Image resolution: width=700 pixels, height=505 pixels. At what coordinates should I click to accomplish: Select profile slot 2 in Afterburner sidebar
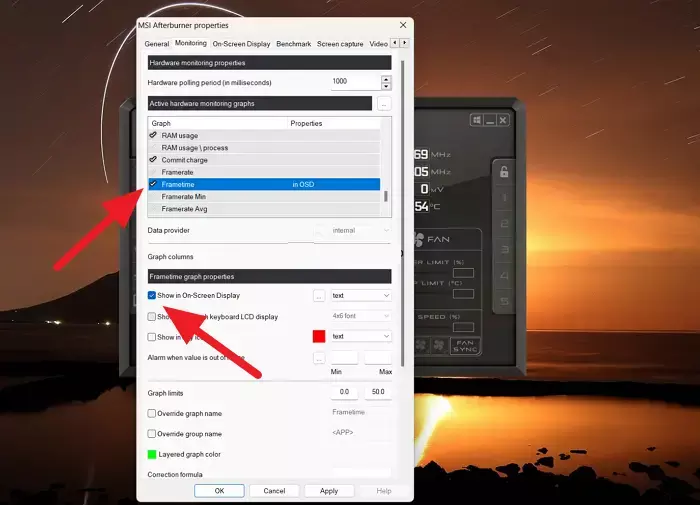(x=504, y=223)
